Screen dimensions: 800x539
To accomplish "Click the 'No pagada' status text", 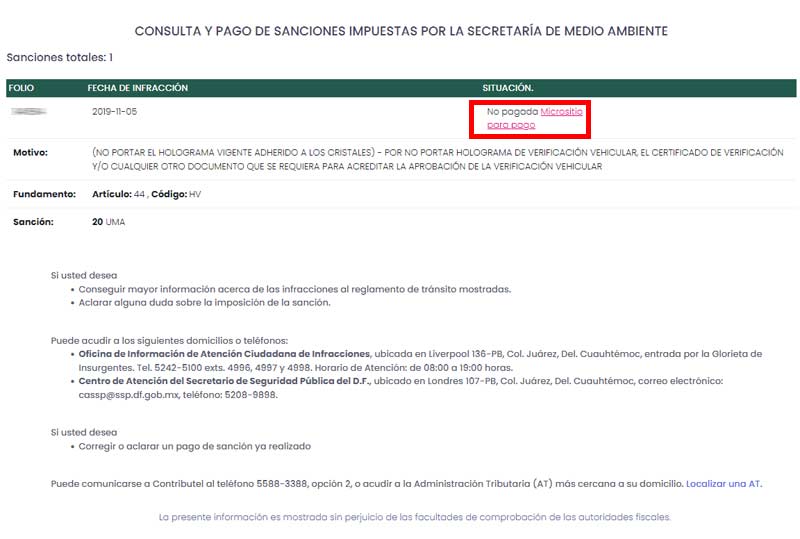I will (x=512, y=111).
